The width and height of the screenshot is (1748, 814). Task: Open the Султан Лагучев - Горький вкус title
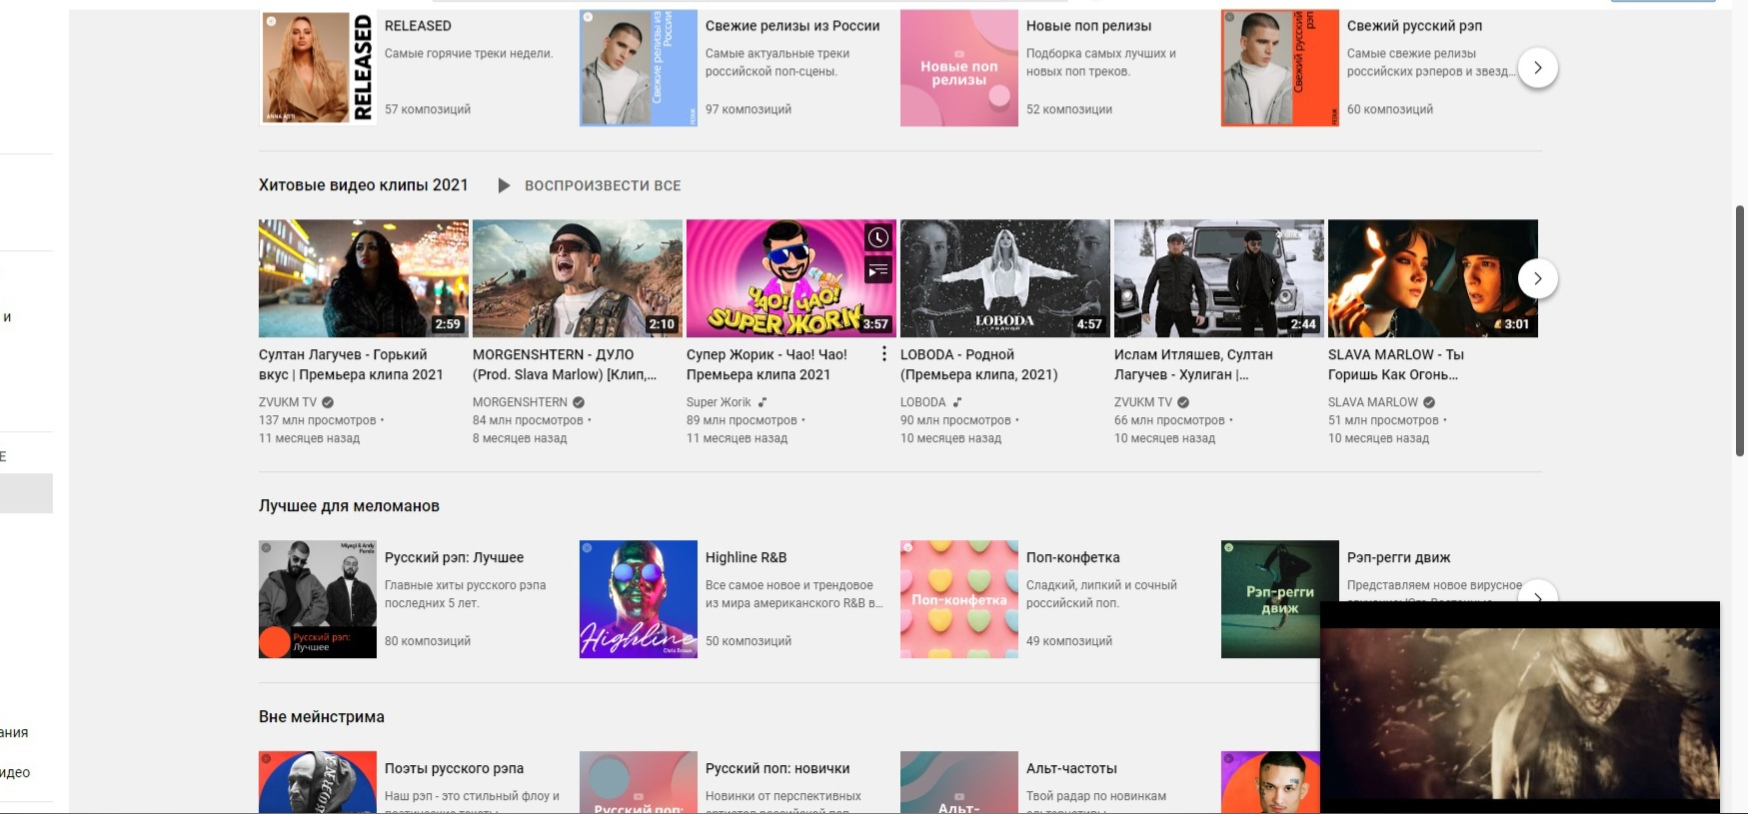pos(351,364)
